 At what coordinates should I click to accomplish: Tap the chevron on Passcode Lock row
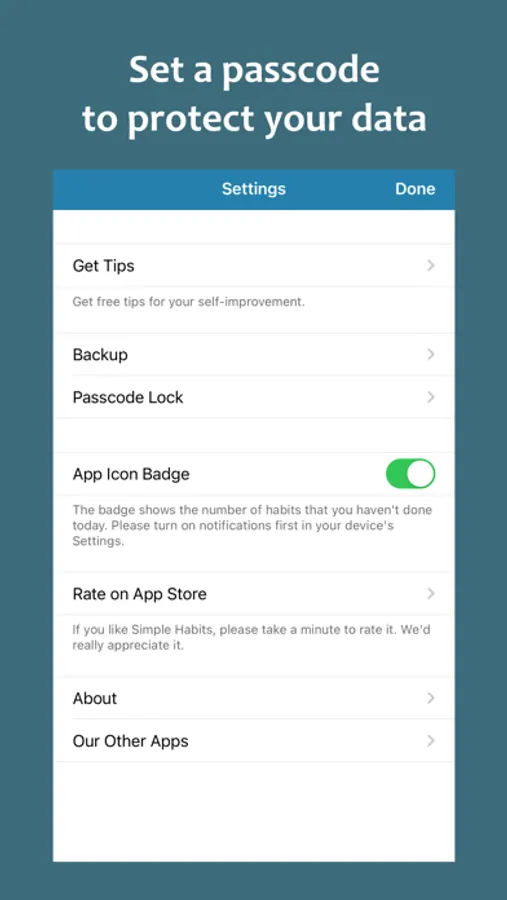pyautogui.click(x=431, y=397)
